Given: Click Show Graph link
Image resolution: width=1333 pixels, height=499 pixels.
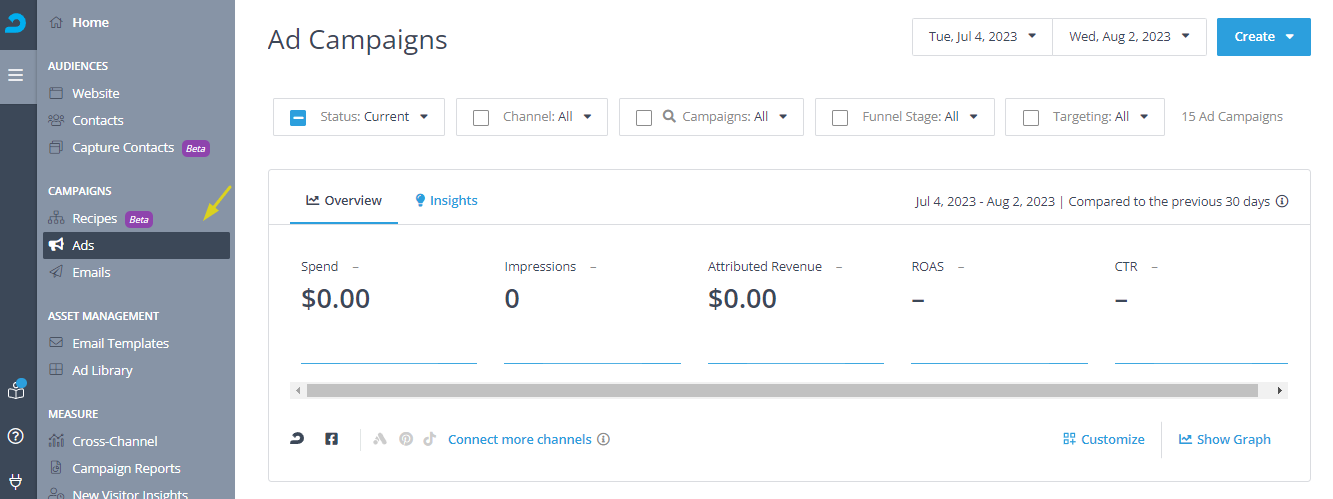Looking at the screenshot, I should click(1225, 439).
